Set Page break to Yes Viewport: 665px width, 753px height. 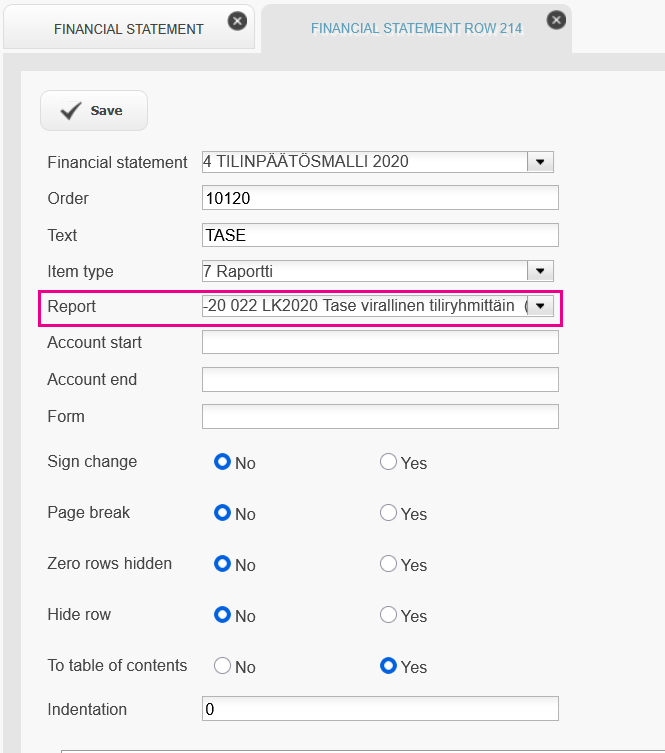point(388,513)
